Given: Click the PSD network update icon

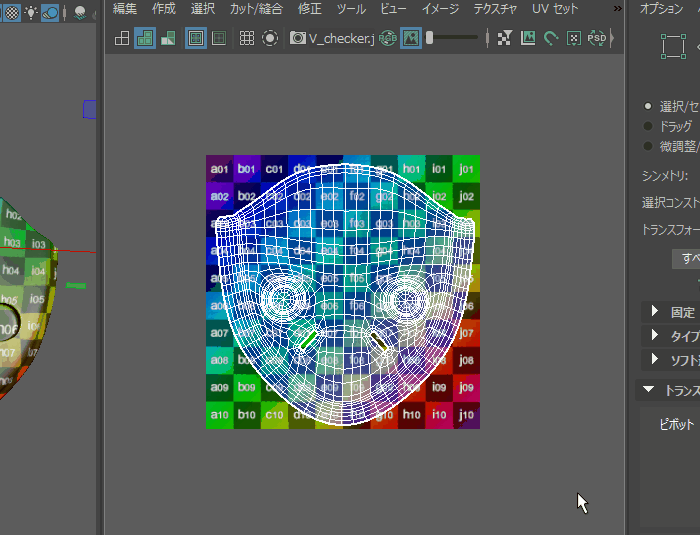Looking at the screenshot, I should pos(596,38).
